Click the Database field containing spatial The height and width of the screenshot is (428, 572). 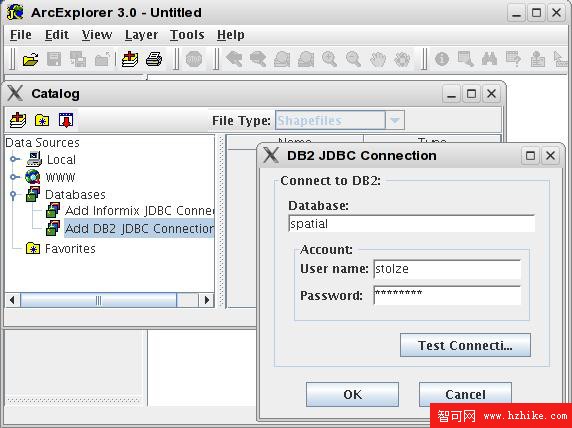coord(411,223)
